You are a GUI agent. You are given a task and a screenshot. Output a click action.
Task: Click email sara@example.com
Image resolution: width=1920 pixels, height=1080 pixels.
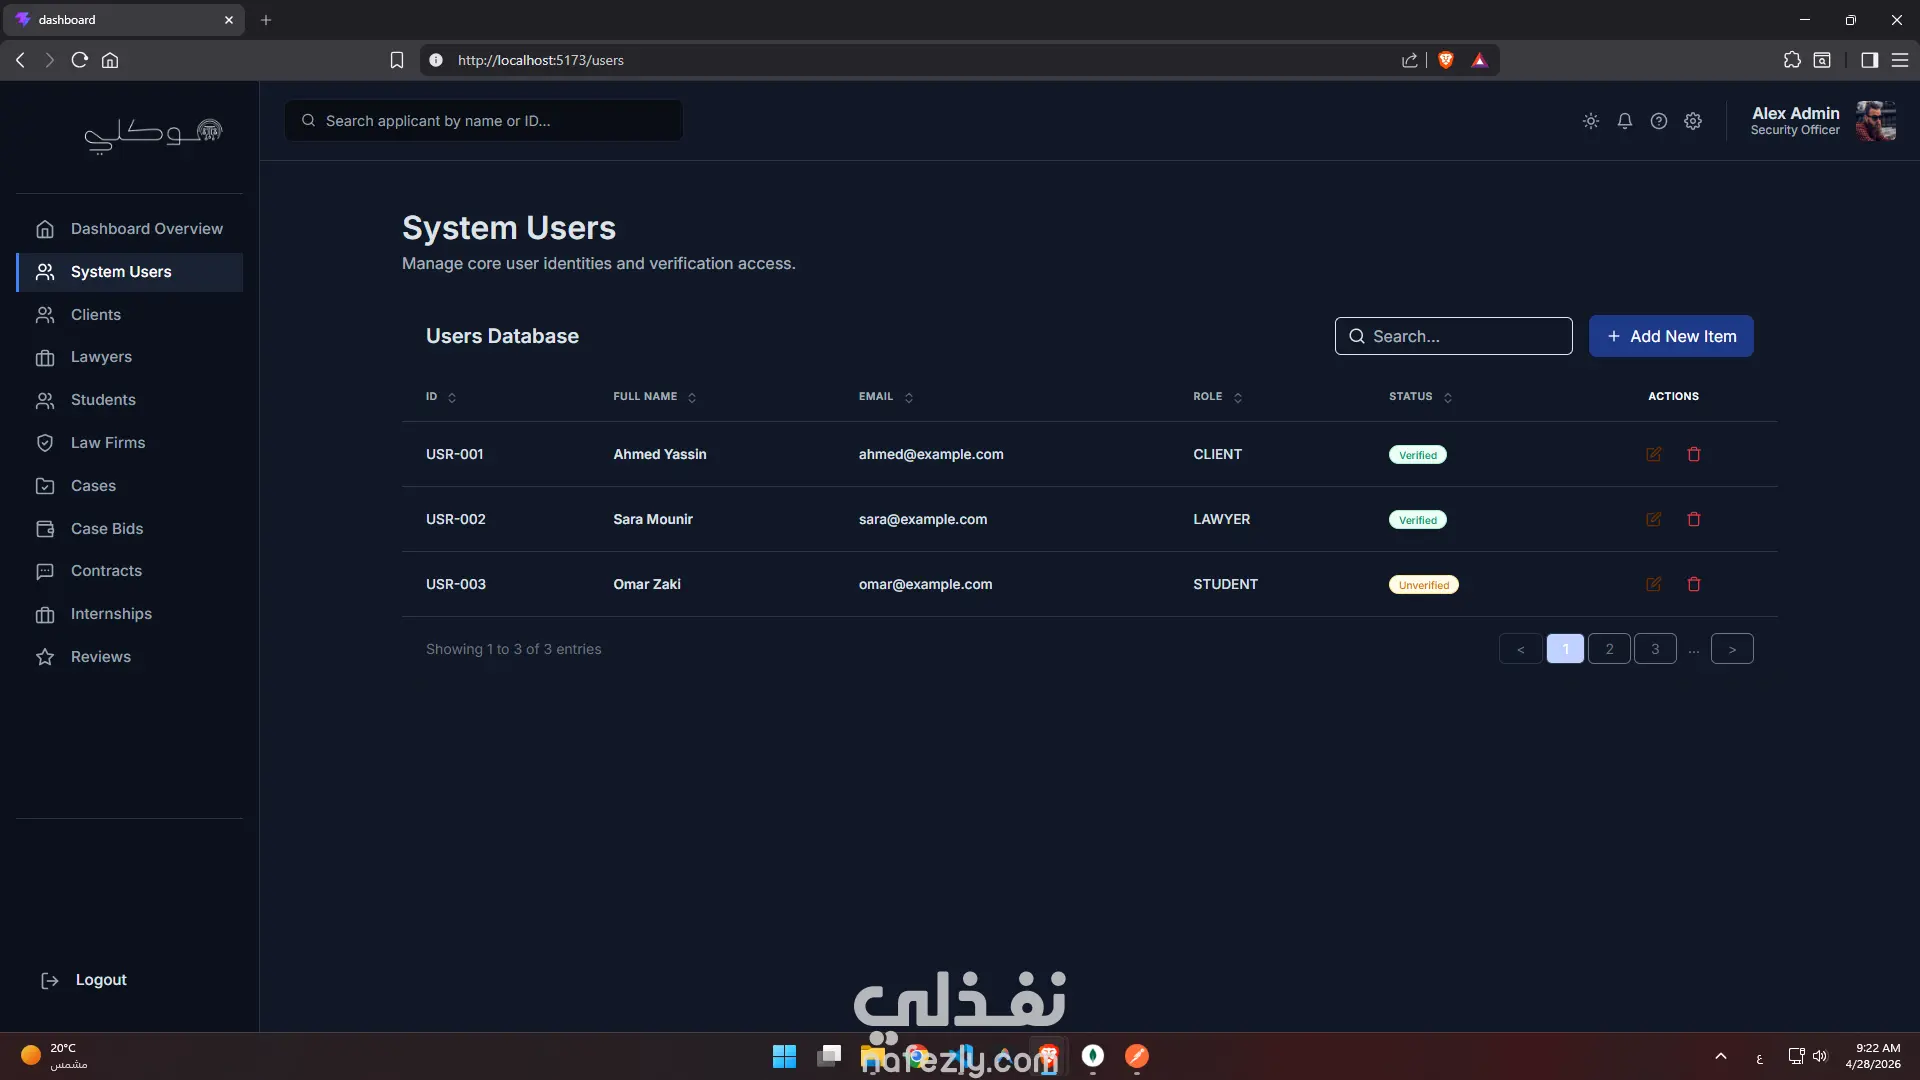pos(923,519)
